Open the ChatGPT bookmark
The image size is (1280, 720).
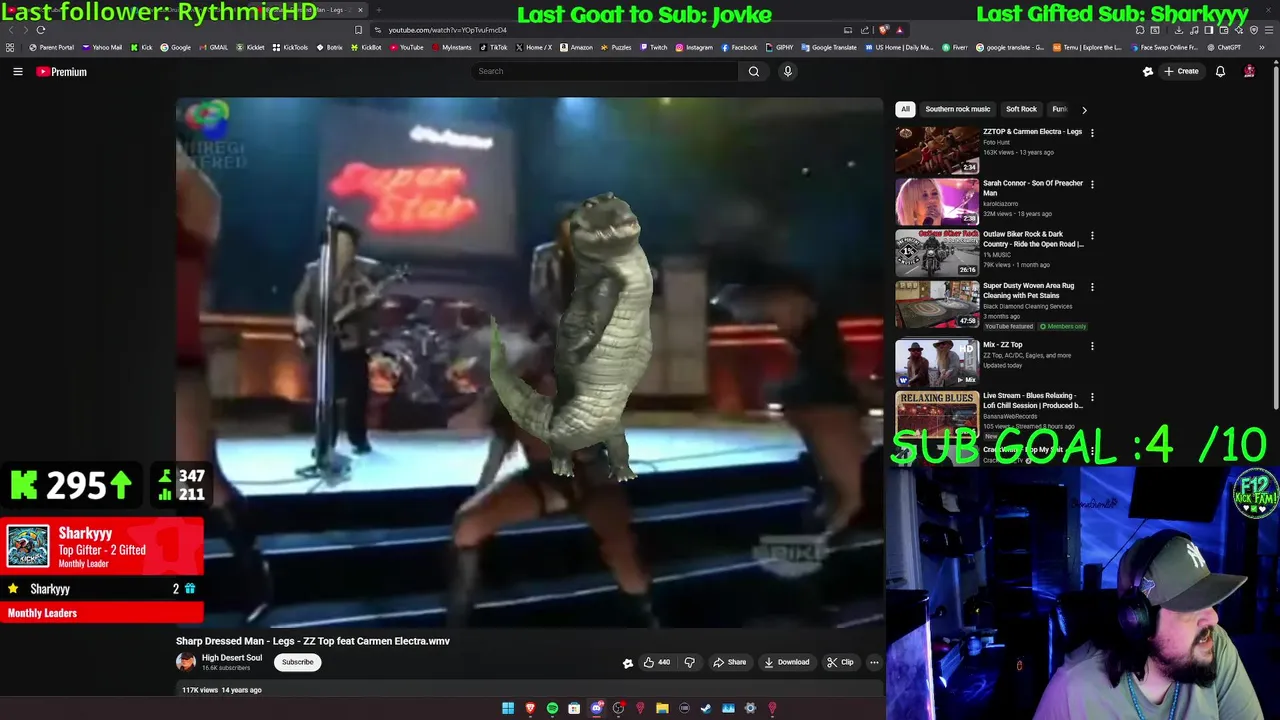click(1224, 47)
